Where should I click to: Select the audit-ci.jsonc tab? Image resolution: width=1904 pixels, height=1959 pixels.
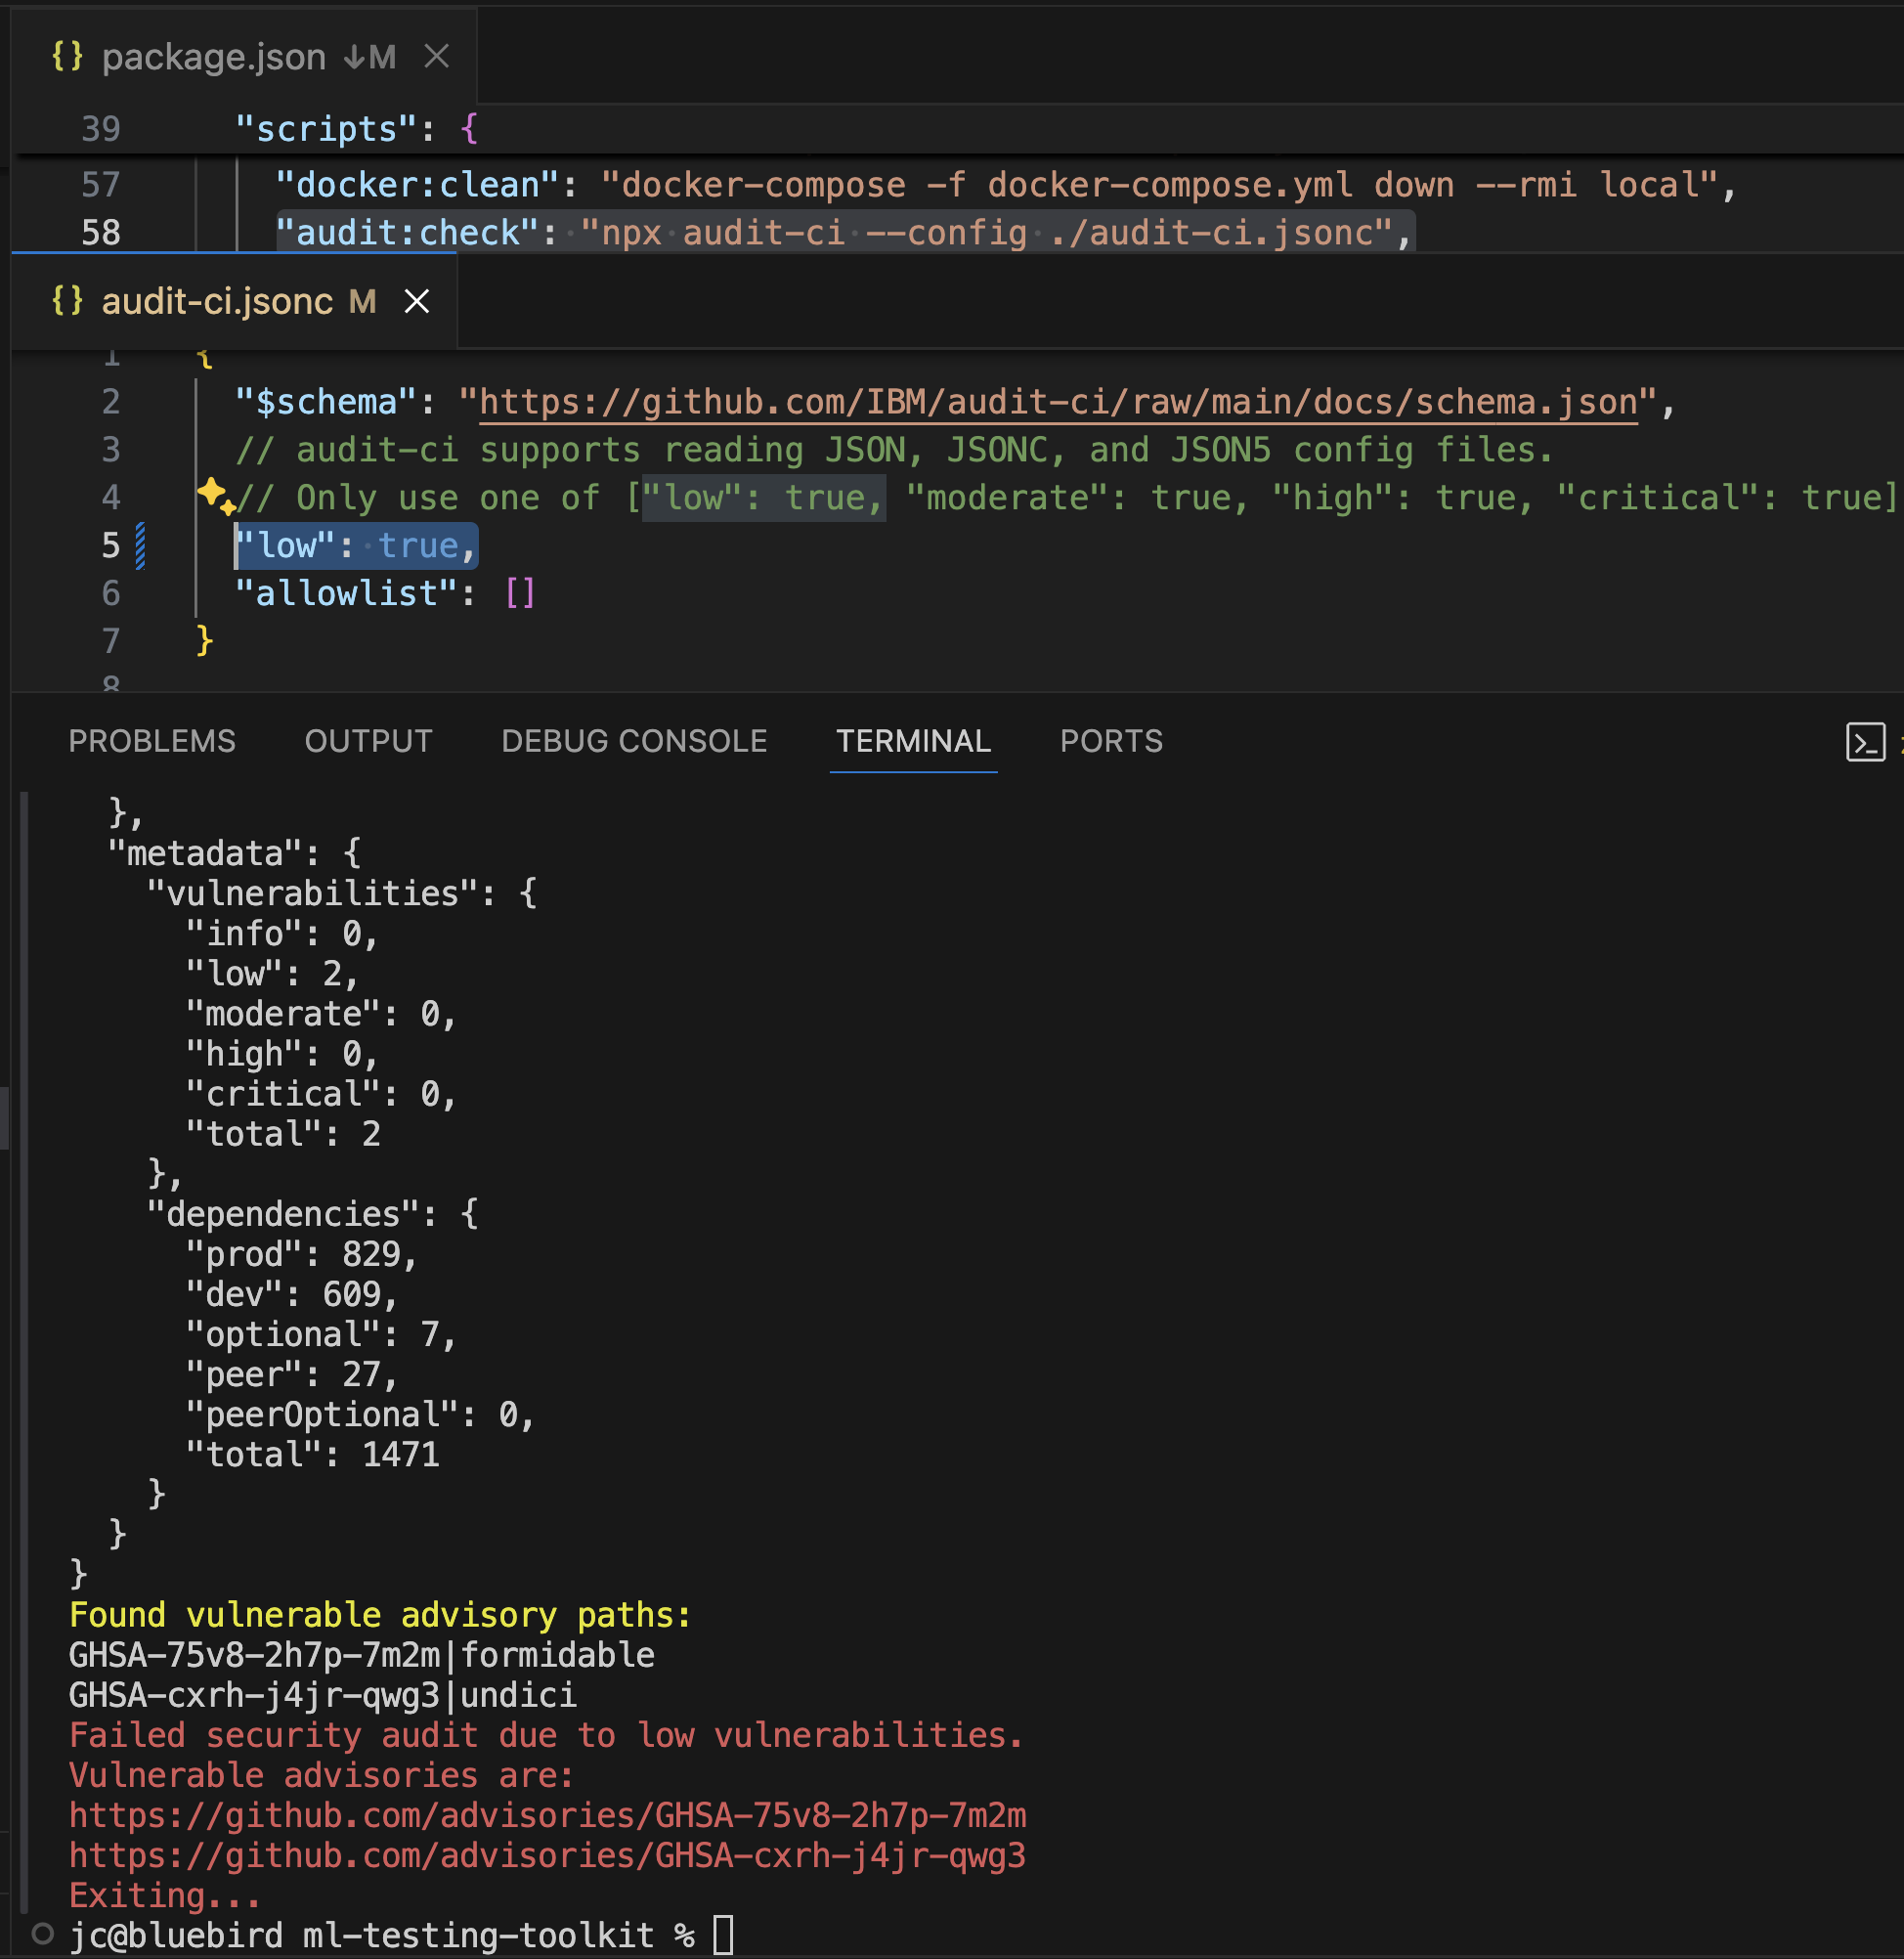pos(235,301)
